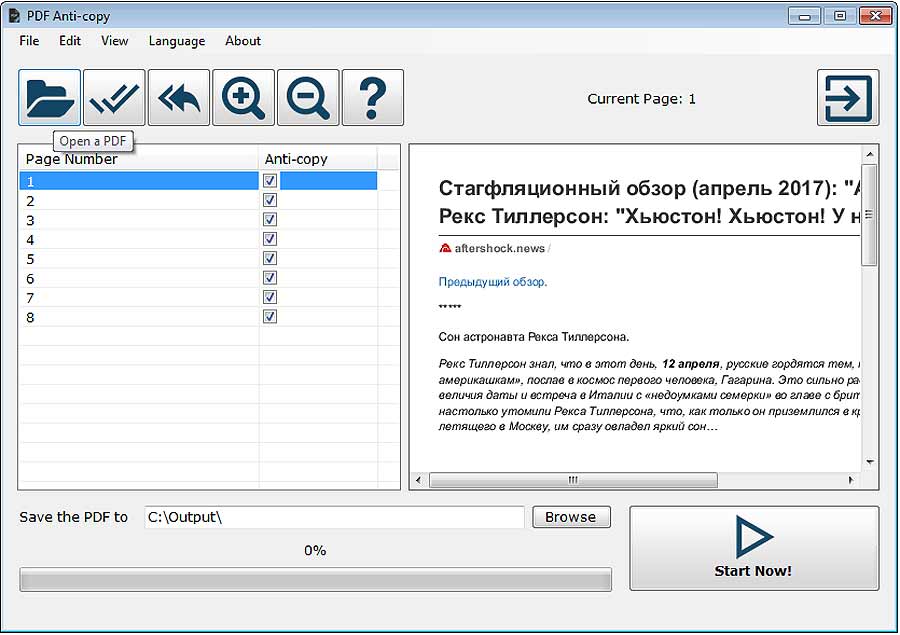Open help with the question mark icon
Screen dimensions: 900x635
(373, 98)
